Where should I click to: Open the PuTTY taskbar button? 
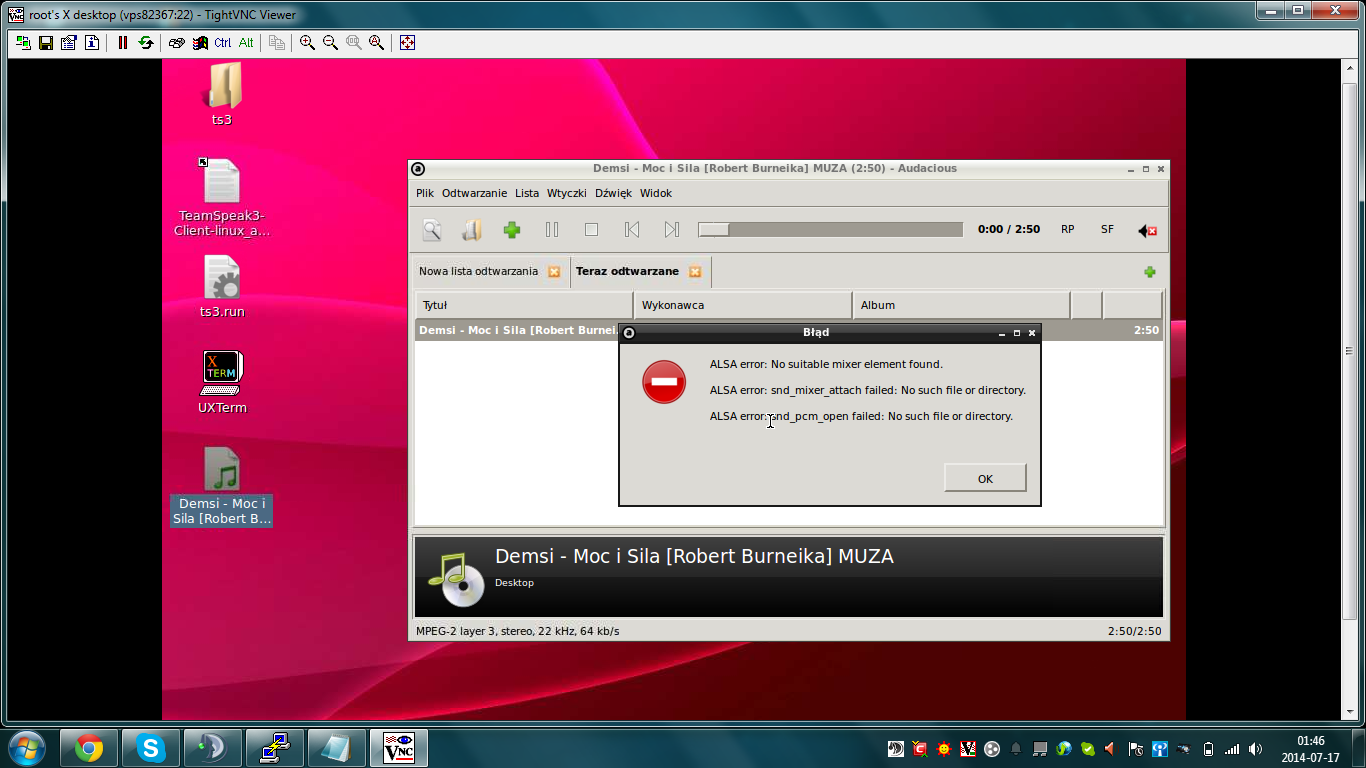pyautogui.click(x=275, y=747)
